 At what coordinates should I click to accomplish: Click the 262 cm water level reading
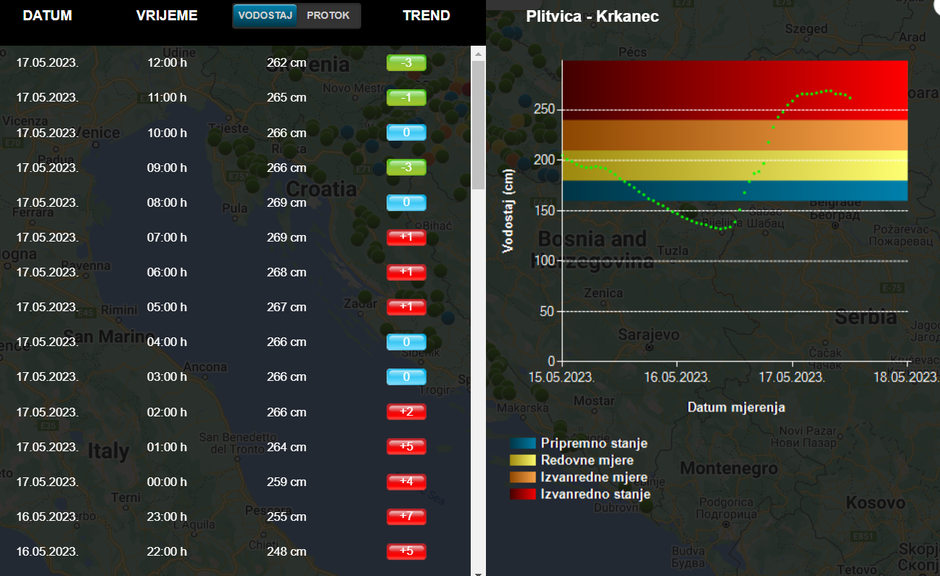pyautogui.click(x=286, y=63)
